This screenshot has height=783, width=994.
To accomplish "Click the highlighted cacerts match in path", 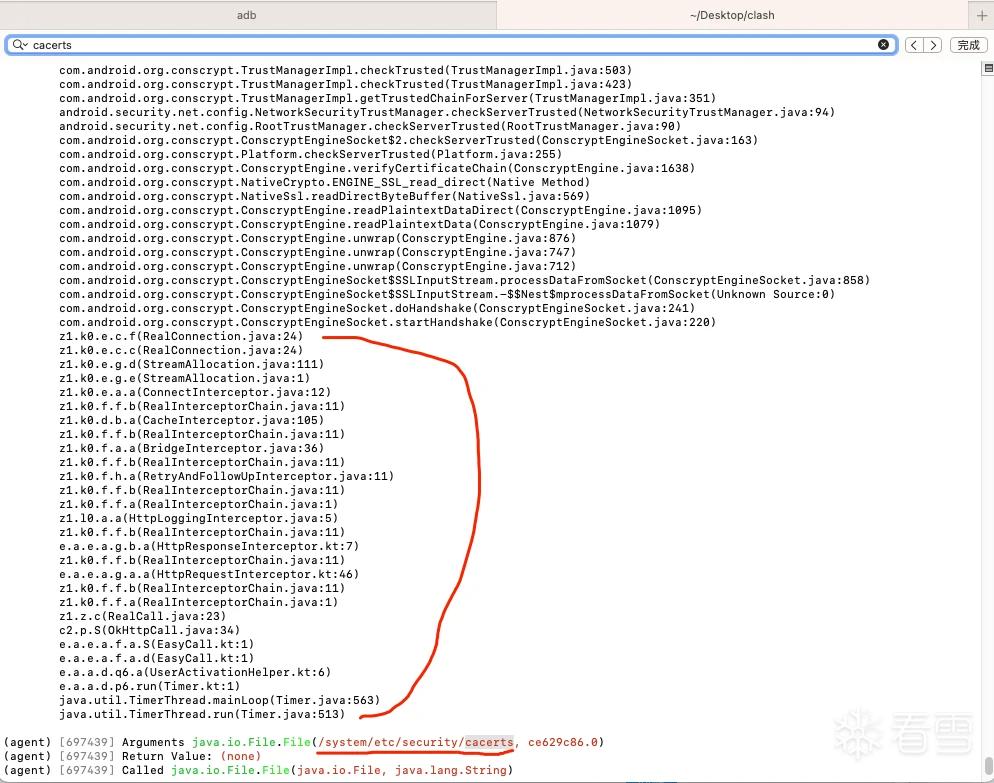I will [489, 742].
